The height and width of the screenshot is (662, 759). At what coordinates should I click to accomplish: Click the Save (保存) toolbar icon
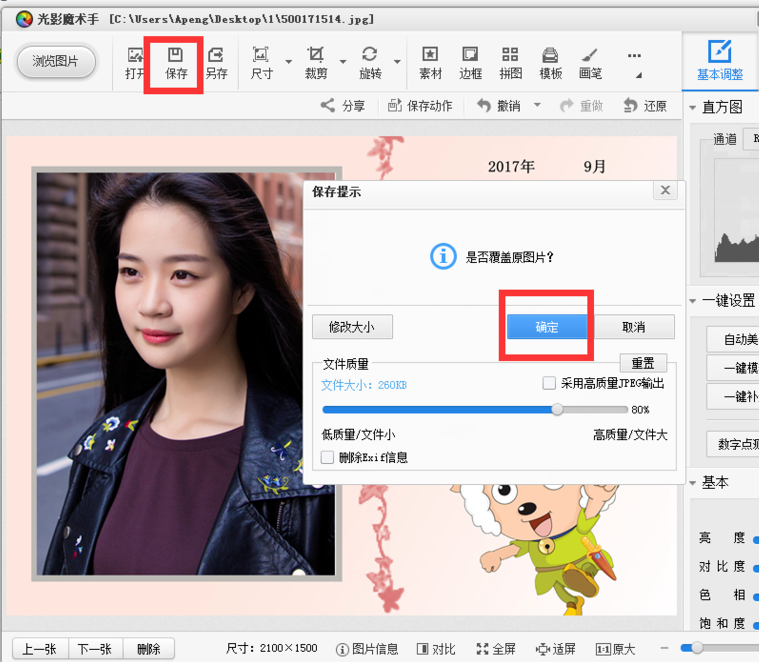point(176,63)
